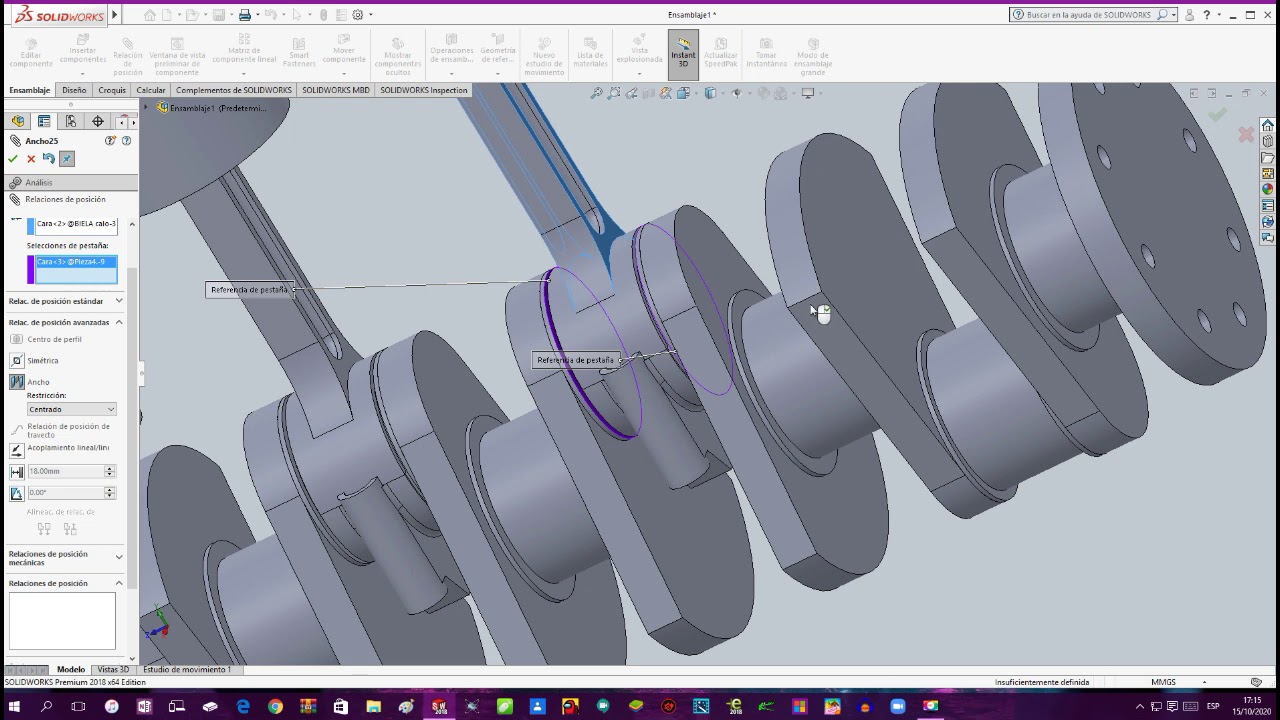Open the Análisis tab in mate panel
The width and height of the screenshot is (1280, 720).
pyautogui.click(x=39, y=182)
